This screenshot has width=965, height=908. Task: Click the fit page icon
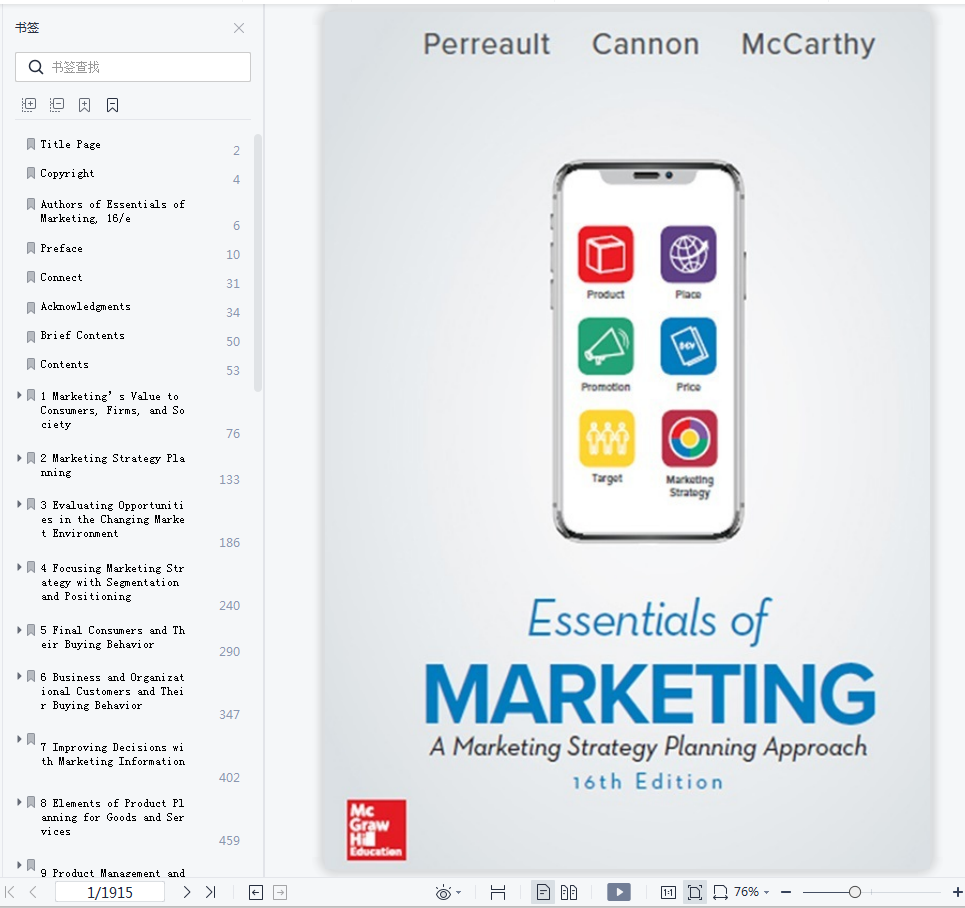(695, 892)
